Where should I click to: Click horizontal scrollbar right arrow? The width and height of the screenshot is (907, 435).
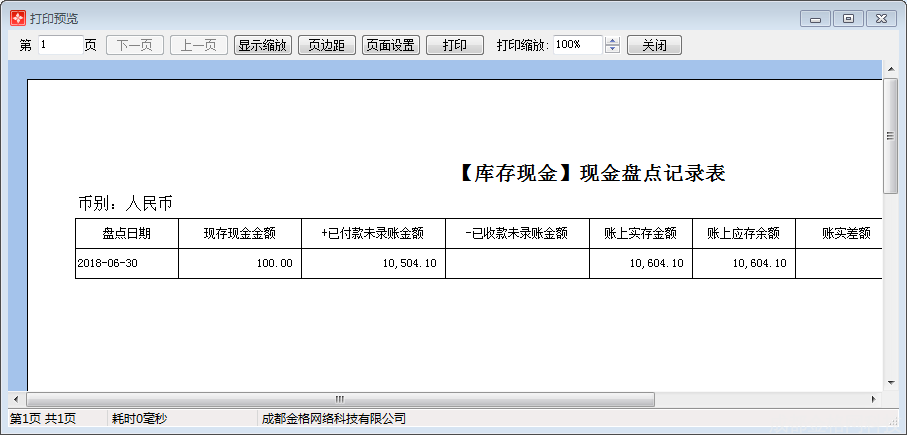(873, 400)
